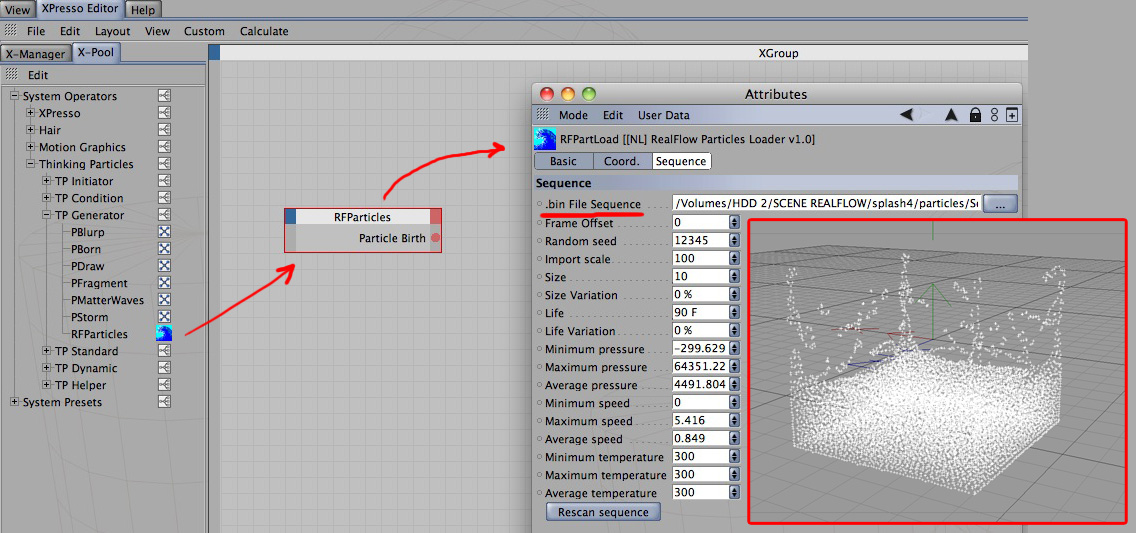Click the Motion Graphics group icon
Image resolution: width=1136 pixels, height=533 pixels.
click(x=164, y=147)
